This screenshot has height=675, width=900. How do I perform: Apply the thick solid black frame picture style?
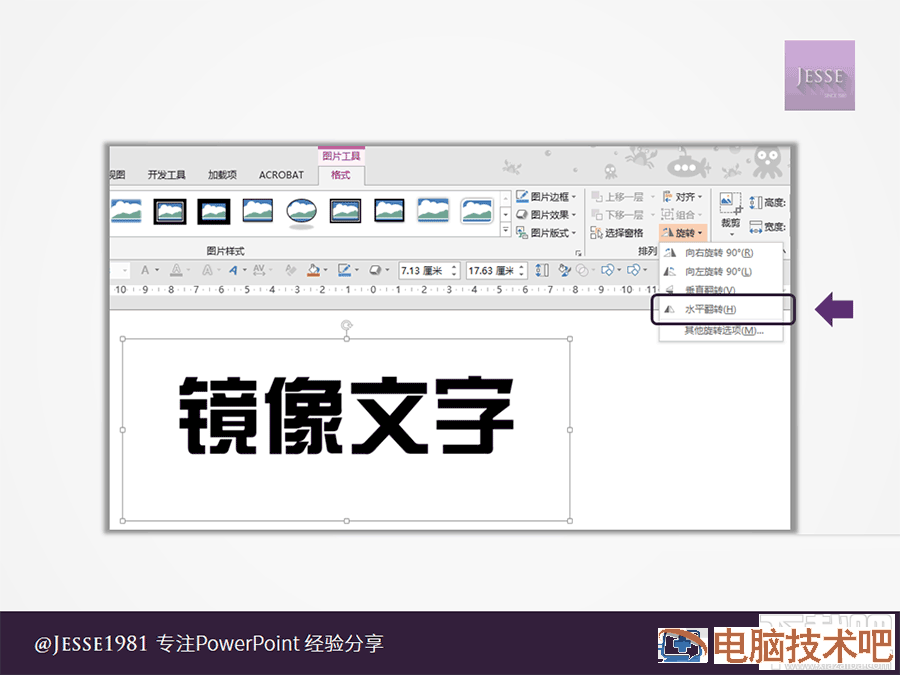point(214,211)
